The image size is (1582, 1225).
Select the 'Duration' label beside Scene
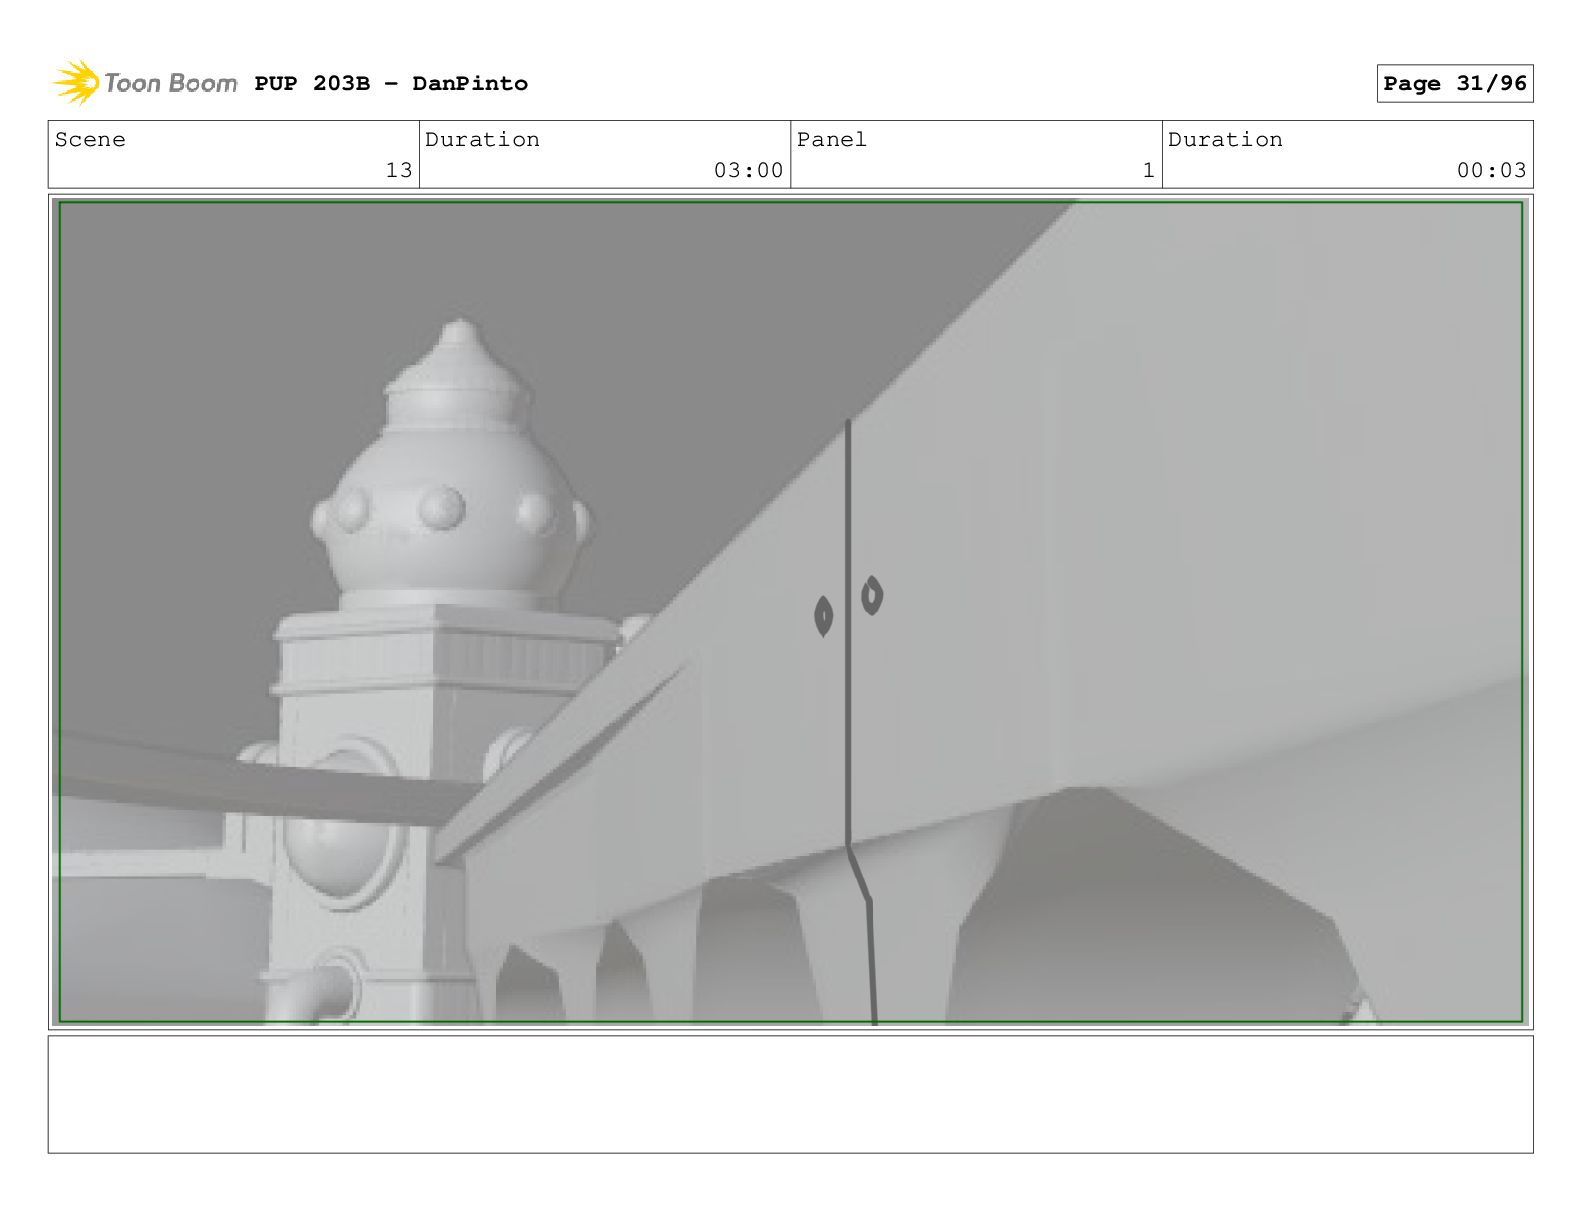tap(482, 140)
